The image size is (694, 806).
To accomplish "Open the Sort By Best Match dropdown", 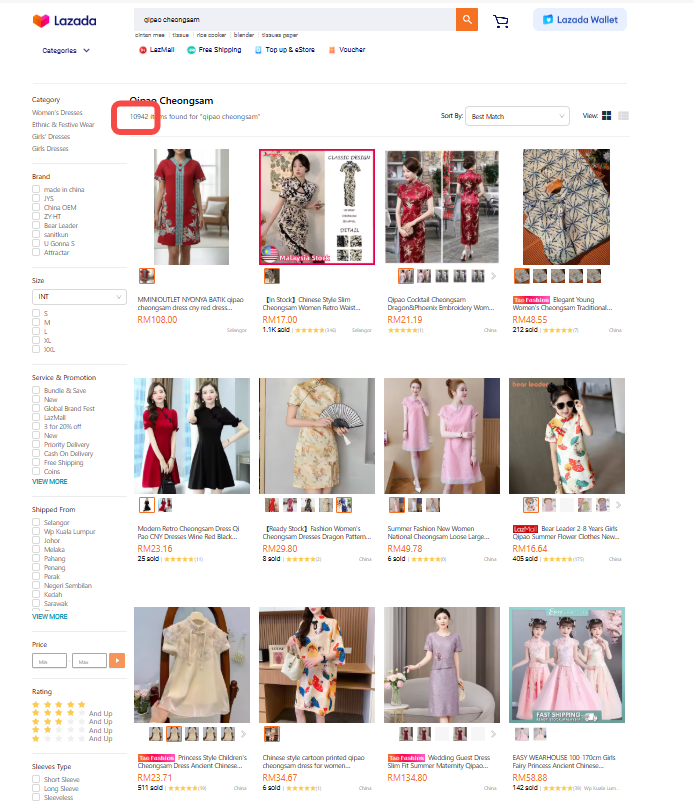I will click(518, 117).
